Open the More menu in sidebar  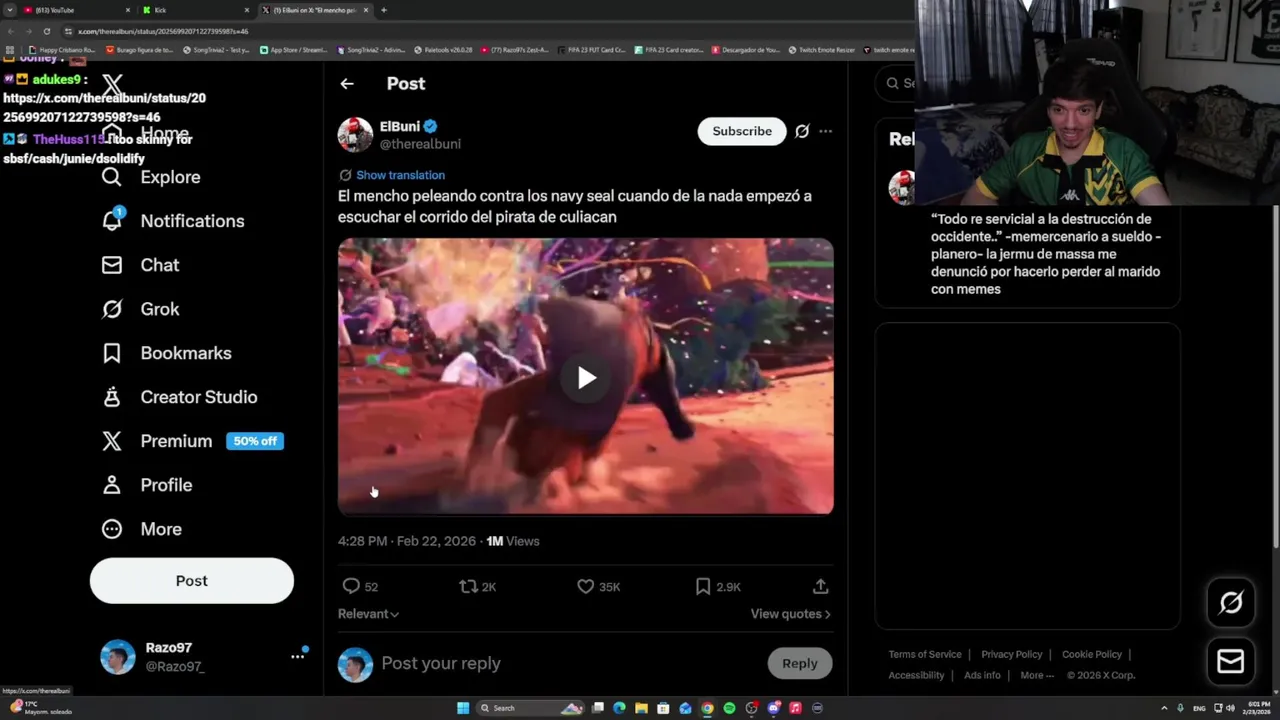click(x=142, y=529)
